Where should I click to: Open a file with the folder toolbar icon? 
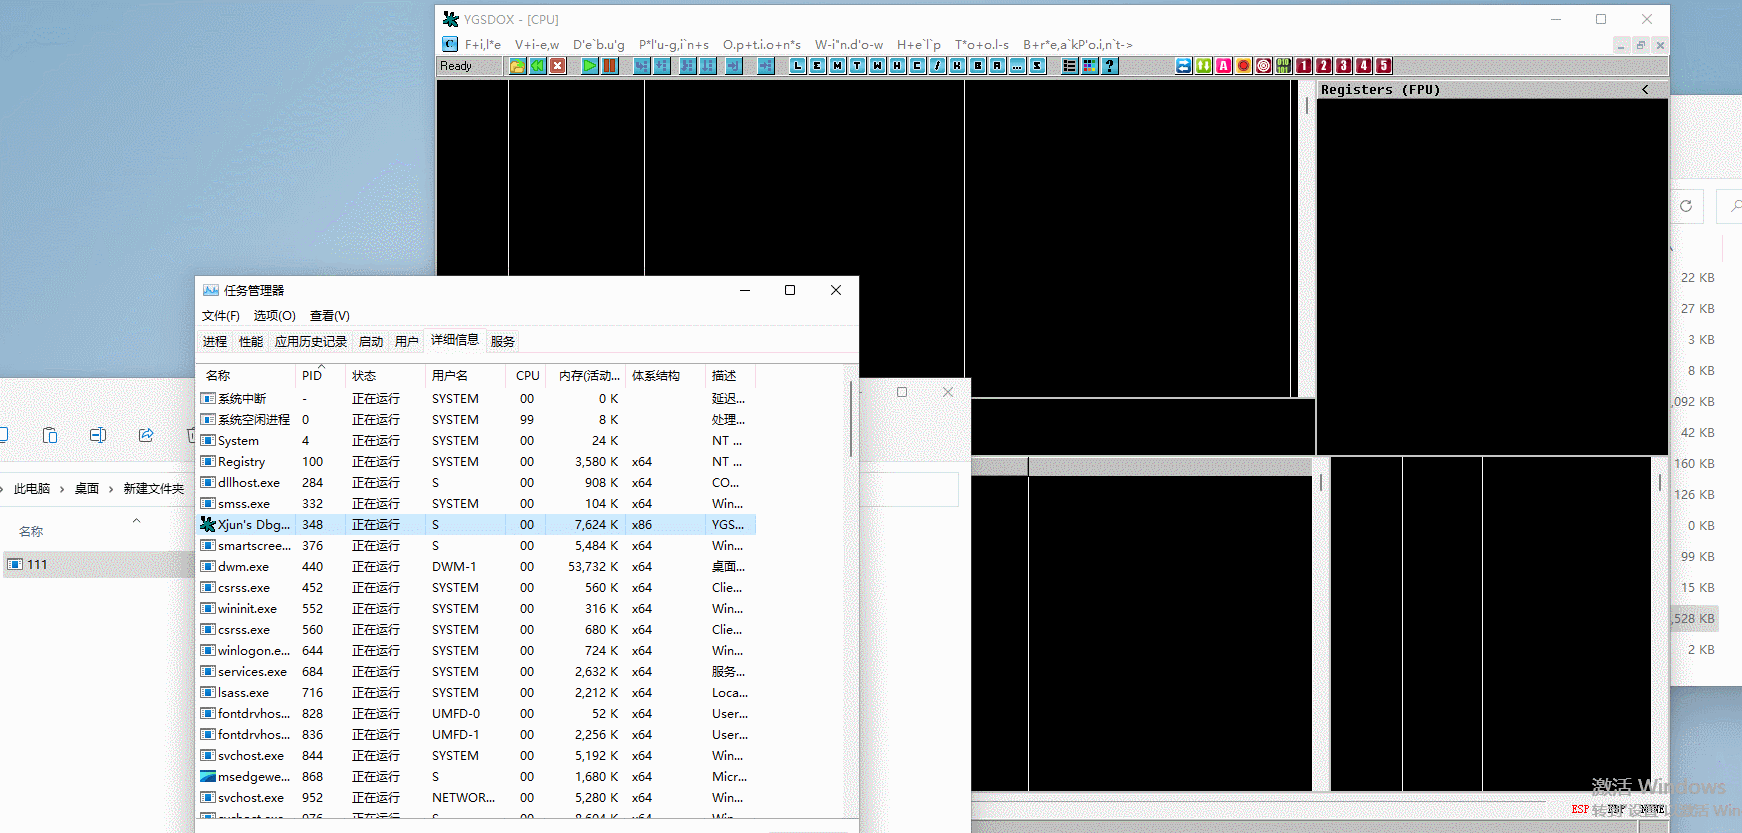517,66
